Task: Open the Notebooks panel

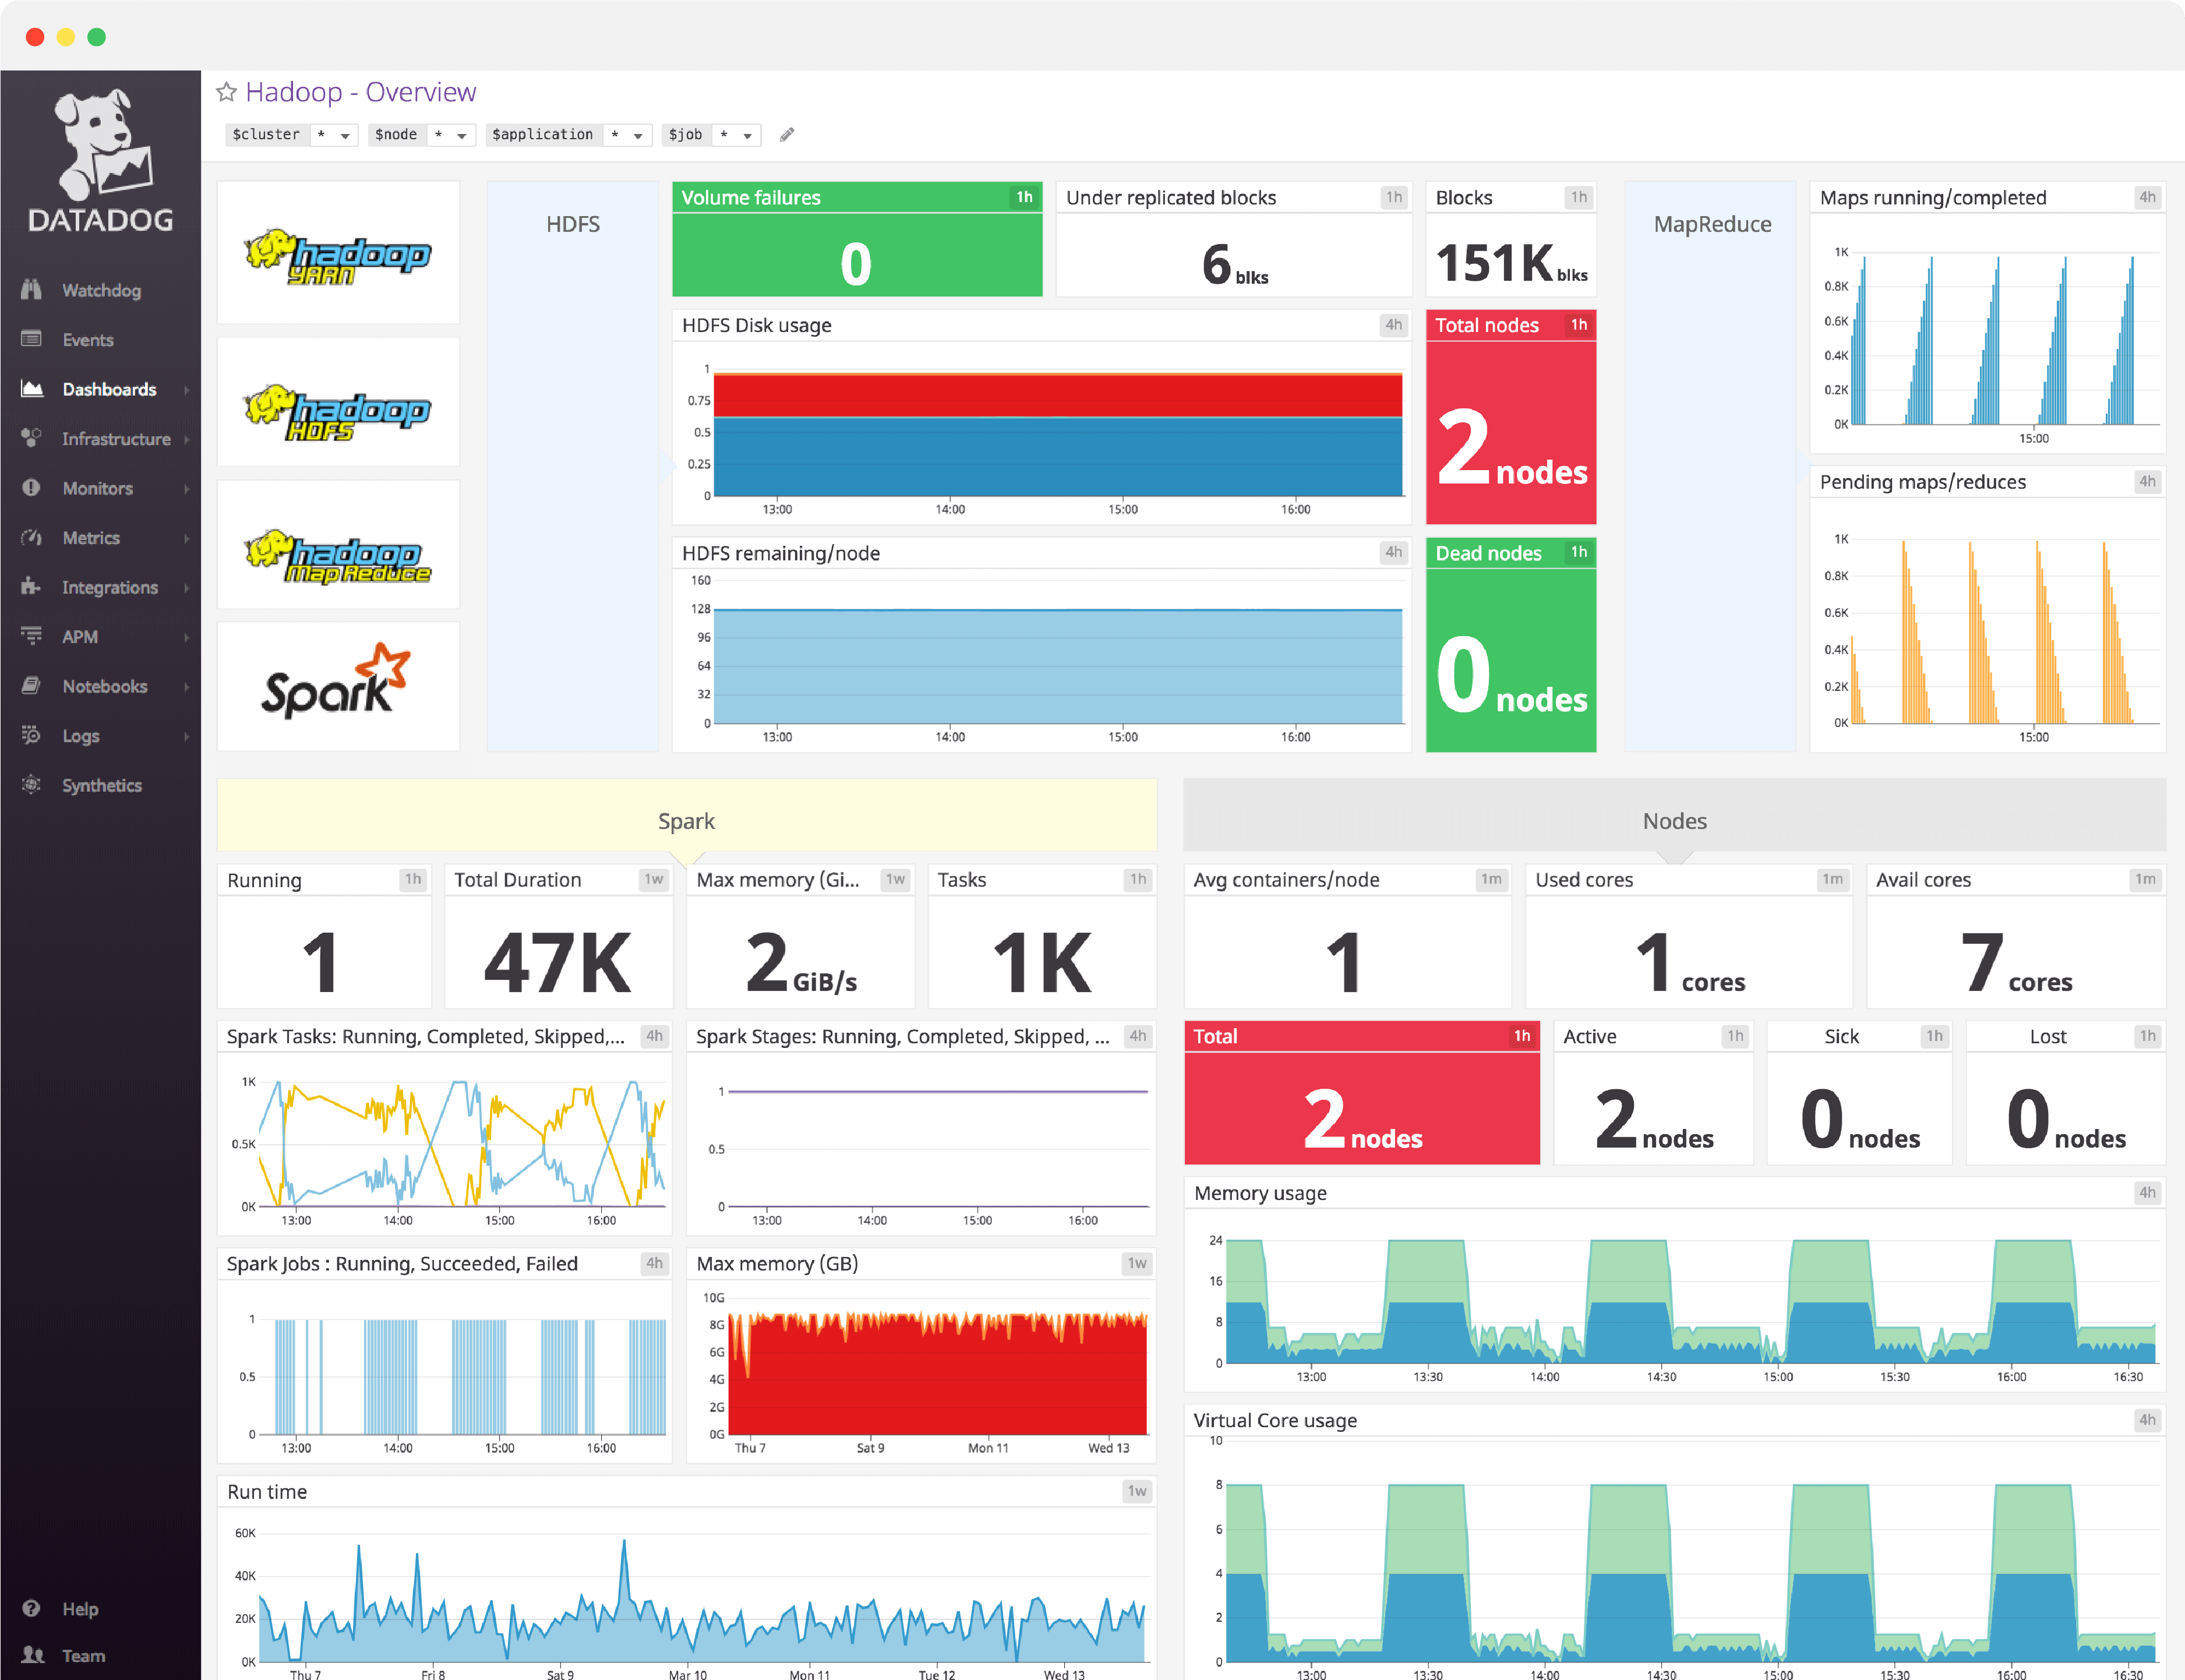Action: [105, 686]
